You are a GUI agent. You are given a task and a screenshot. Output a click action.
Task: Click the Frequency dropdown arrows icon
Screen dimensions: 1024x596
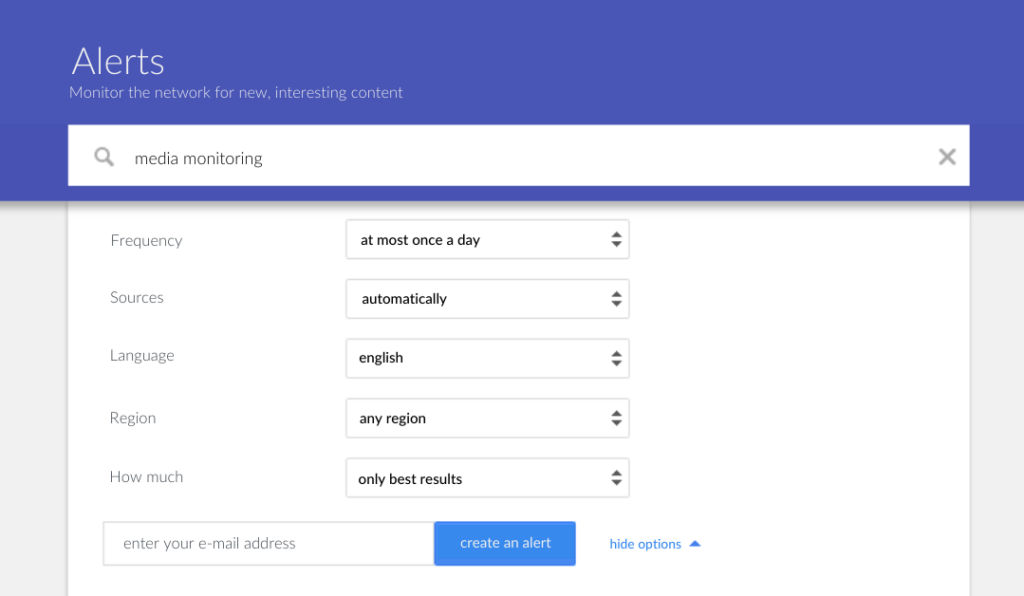pos(616,240)
